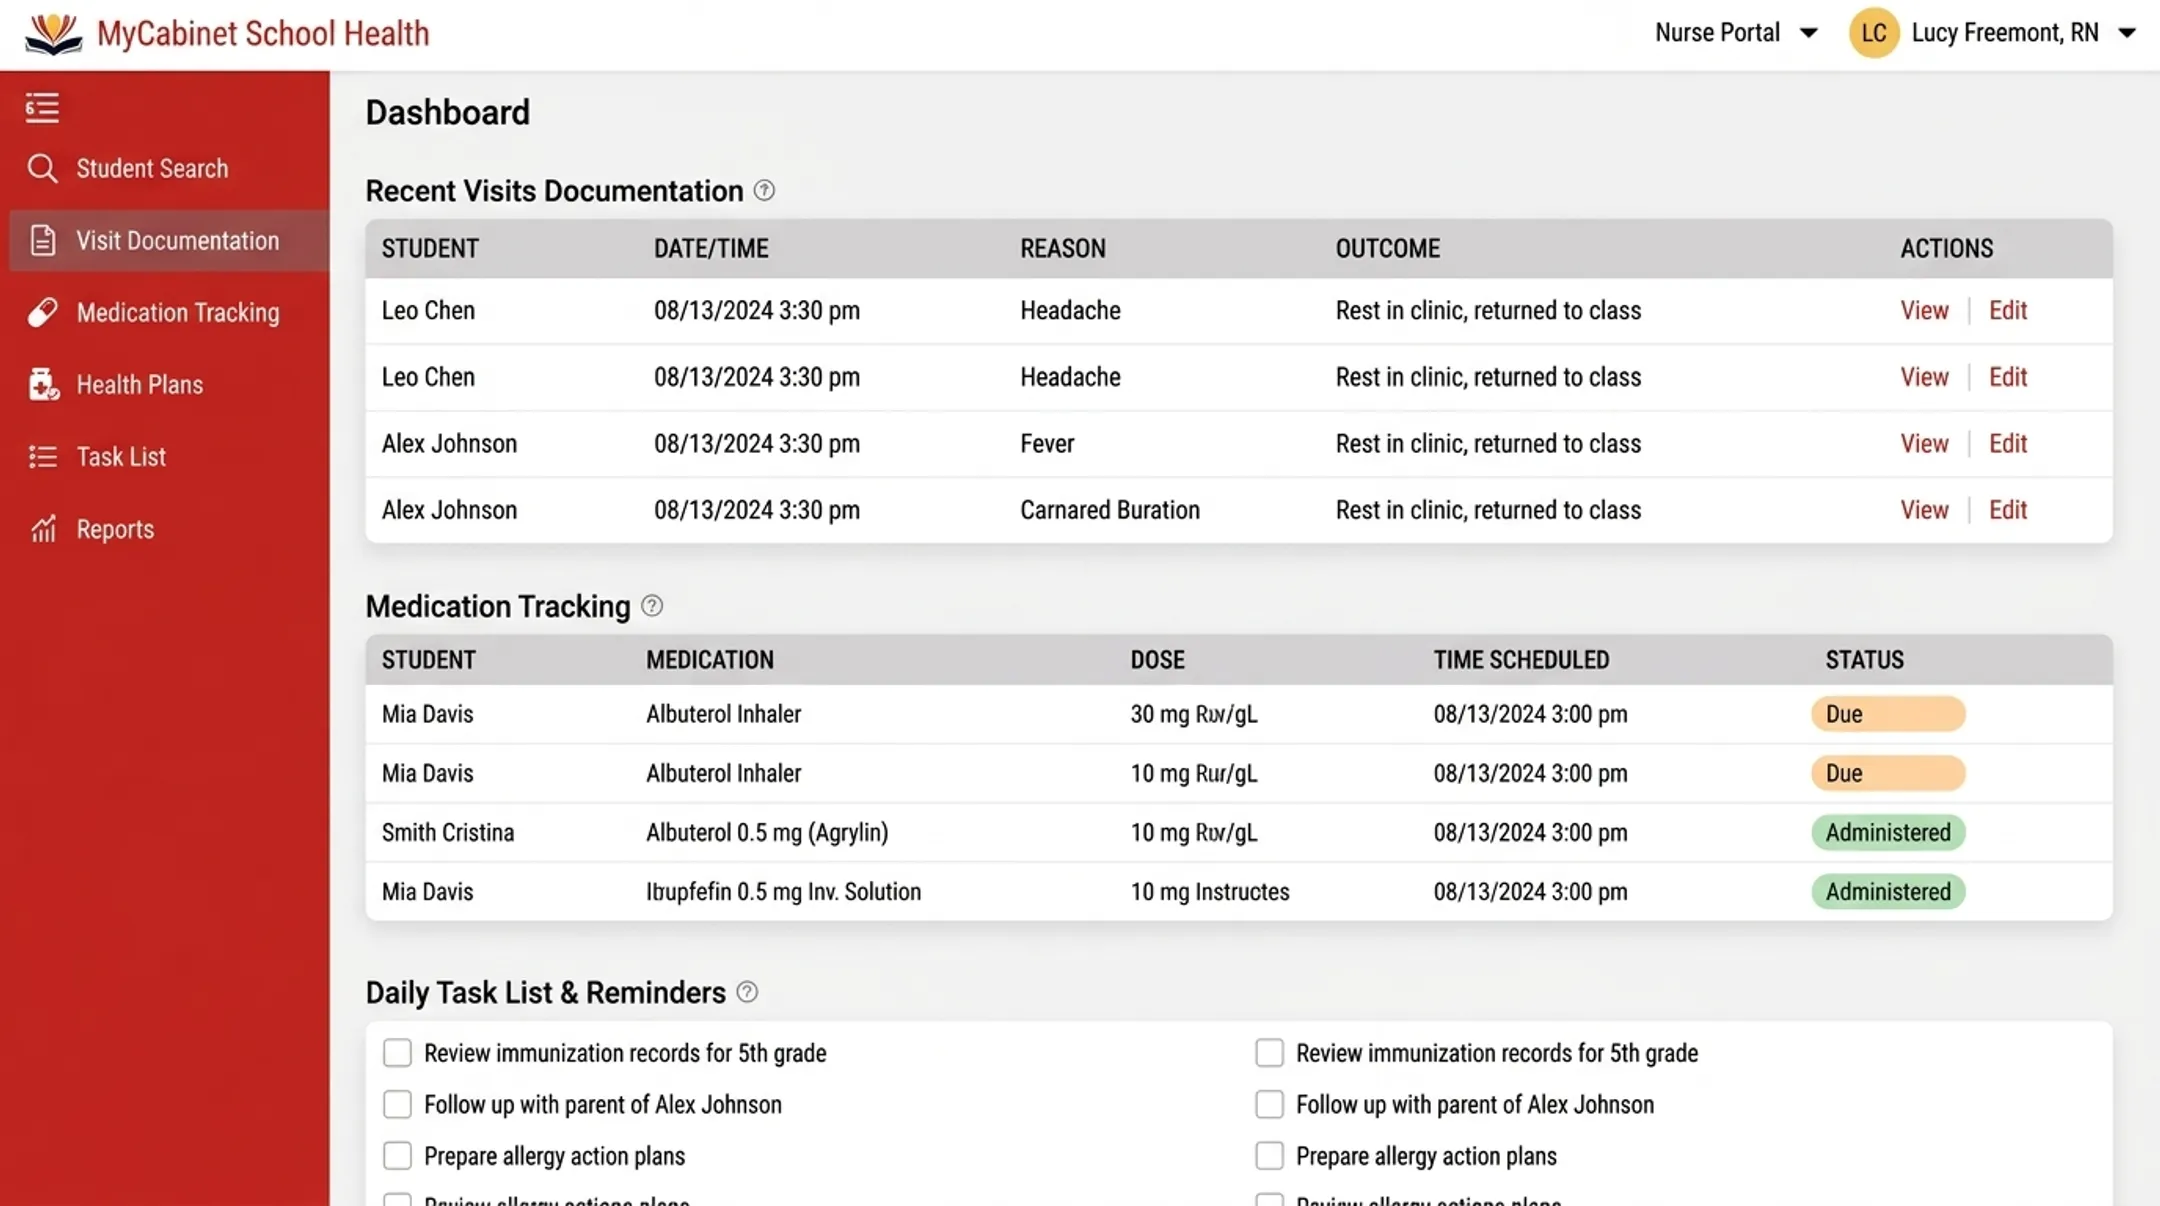Click 'Albuterol 0.5 mg (Agrylin)' medication cell
This screenshot has height=1206, width=2160.
[x=767, y=832]
